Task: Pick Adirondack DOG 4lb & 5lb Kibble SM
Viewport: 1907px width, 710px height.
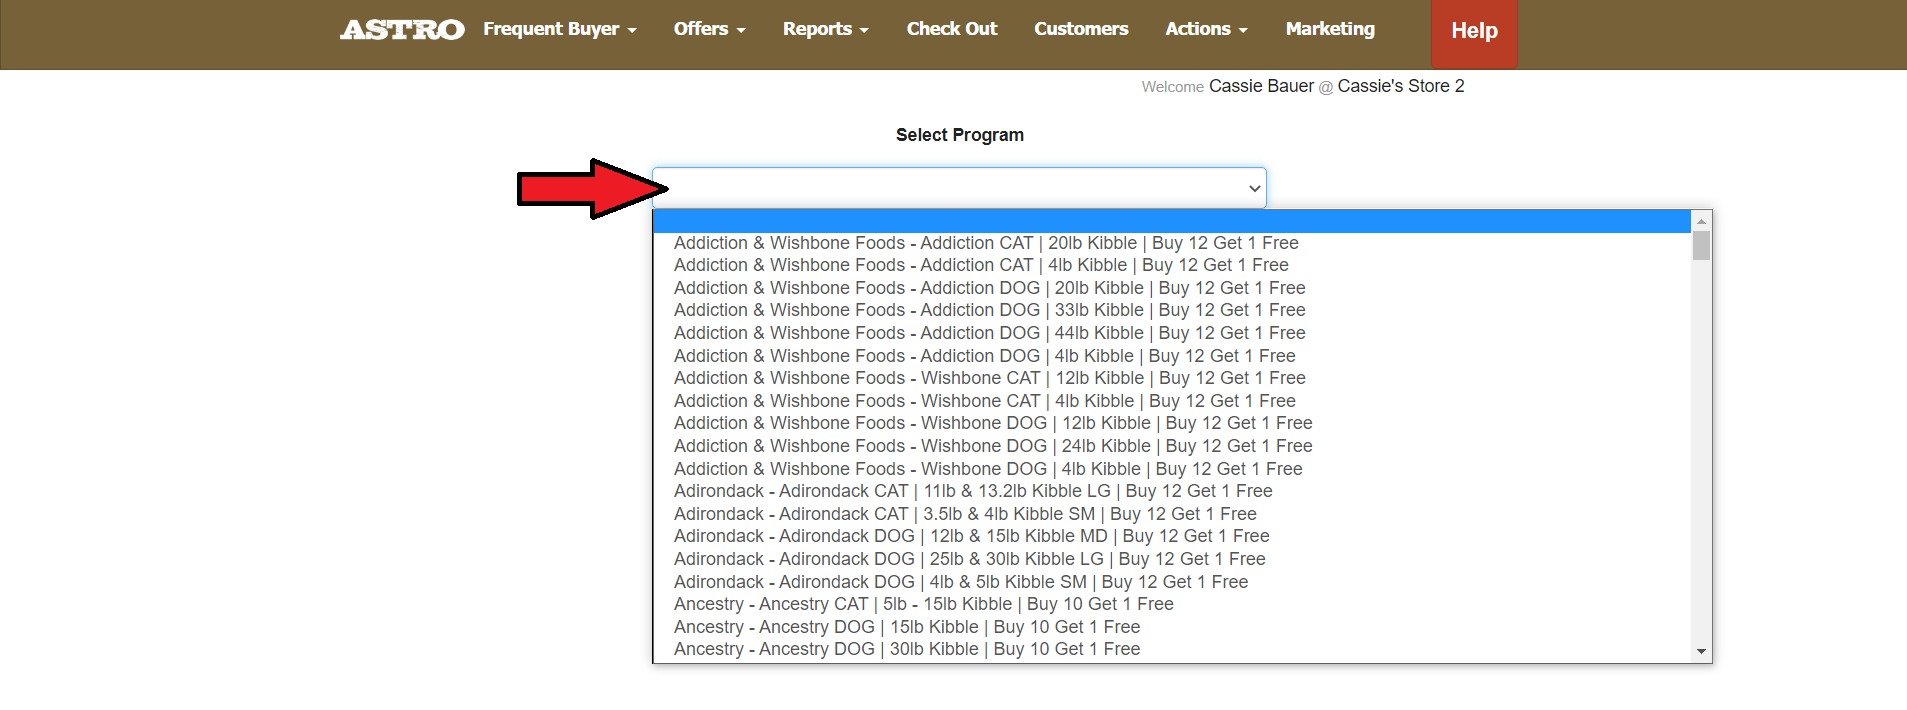Action: [1171, 582]
